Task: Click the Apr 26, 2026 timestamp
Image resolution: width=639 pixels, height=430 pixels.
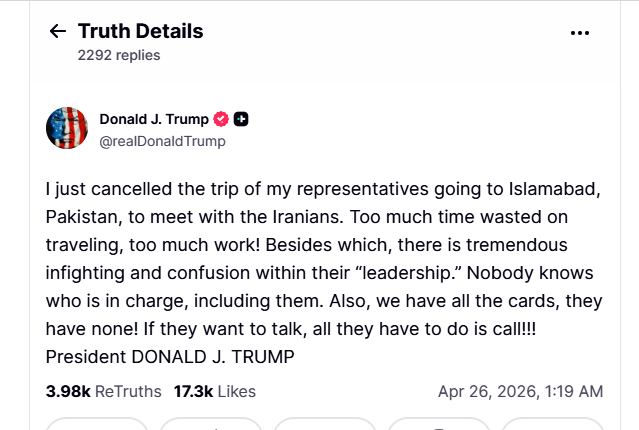Action: click(520, 391)
